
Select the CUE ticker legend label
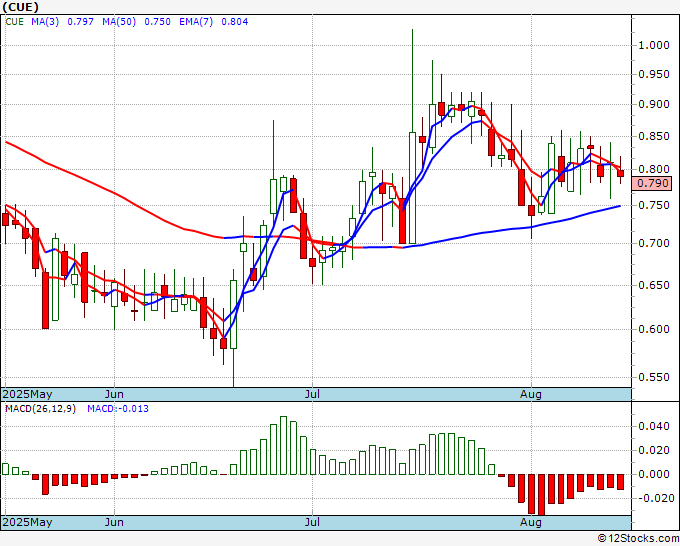[15, 22]
